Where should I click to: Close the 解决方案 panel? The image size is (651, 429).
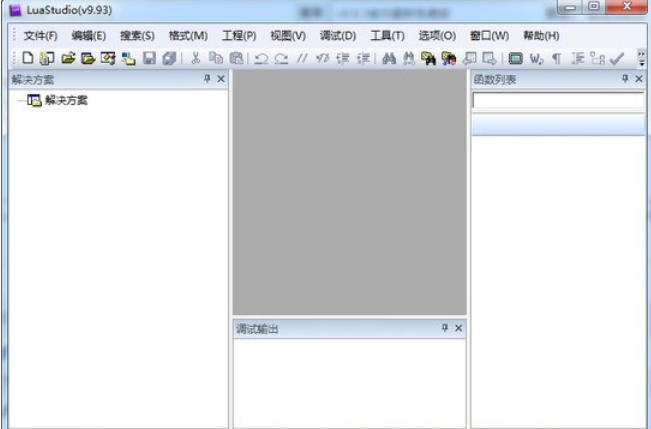221,78
